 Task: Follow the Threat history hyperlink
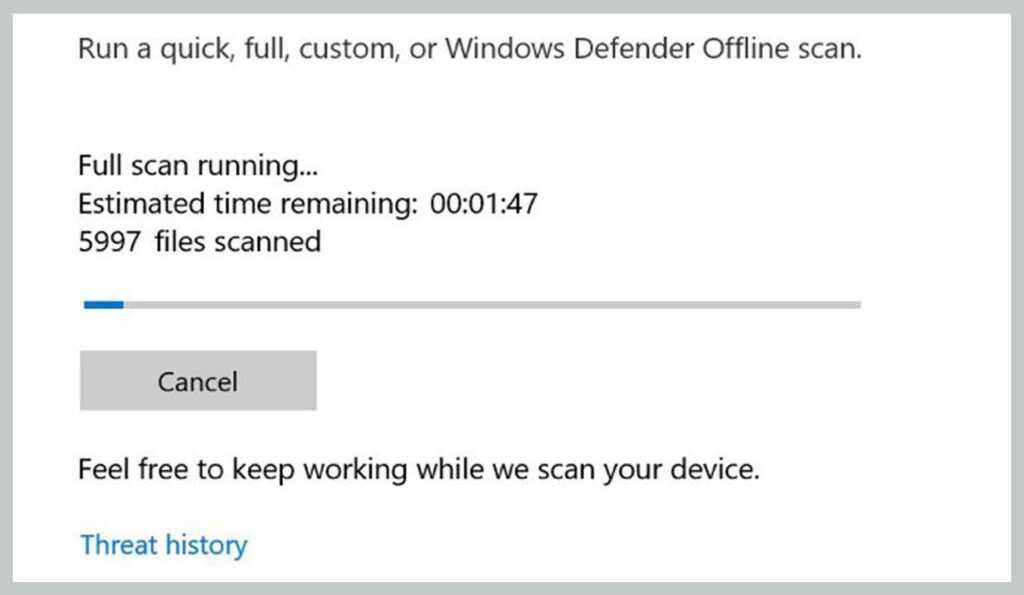pos(163,545)
